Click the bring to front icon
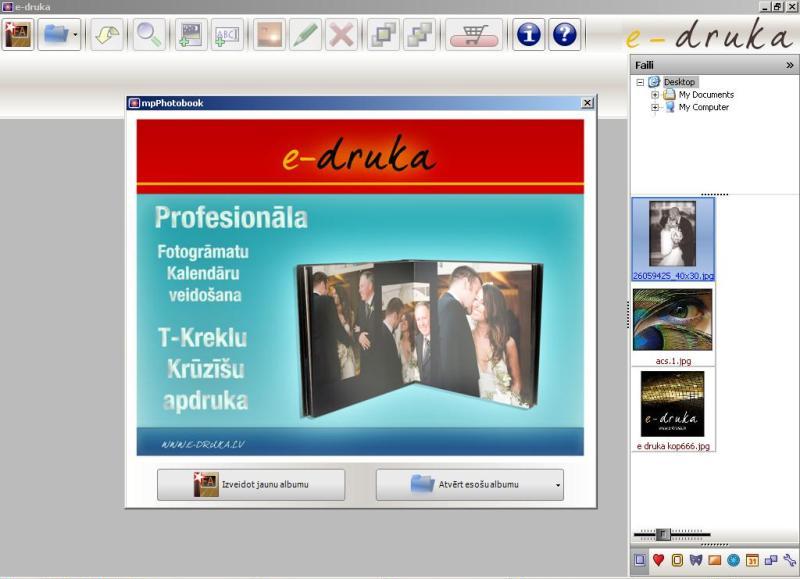This screenshot has width=800, height=579. pyautogui.click(x=383, y=34)
